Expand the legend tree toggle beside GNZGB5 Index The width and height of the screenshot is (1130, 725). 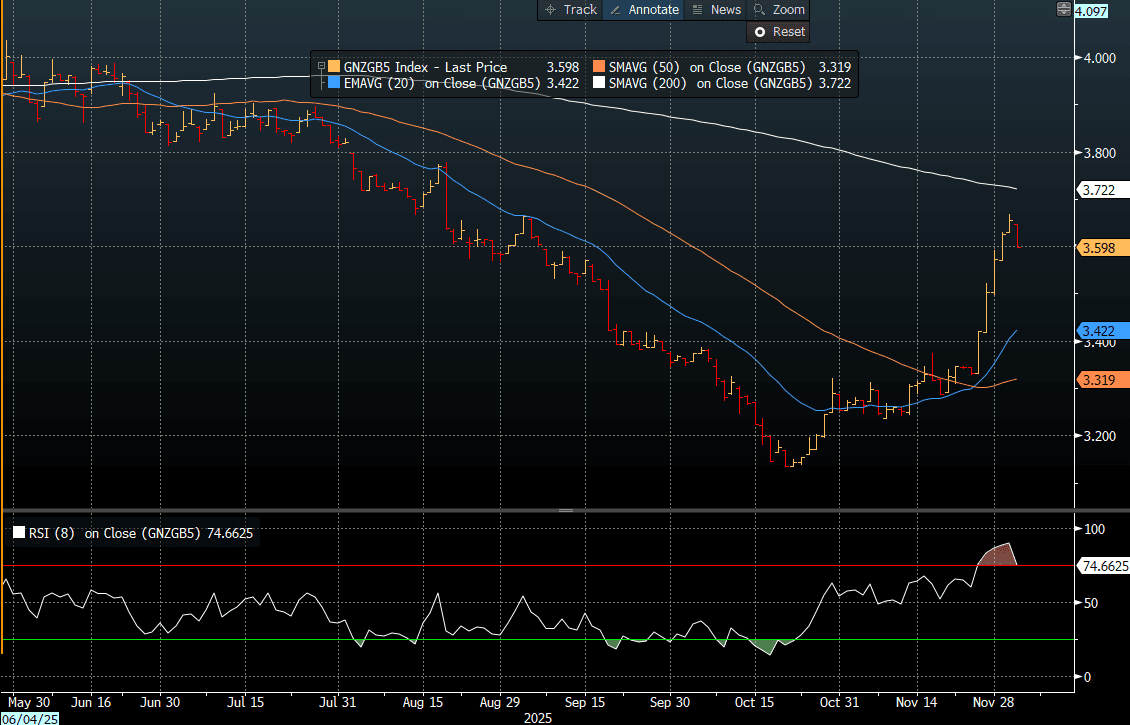click(x=321, y=67)
